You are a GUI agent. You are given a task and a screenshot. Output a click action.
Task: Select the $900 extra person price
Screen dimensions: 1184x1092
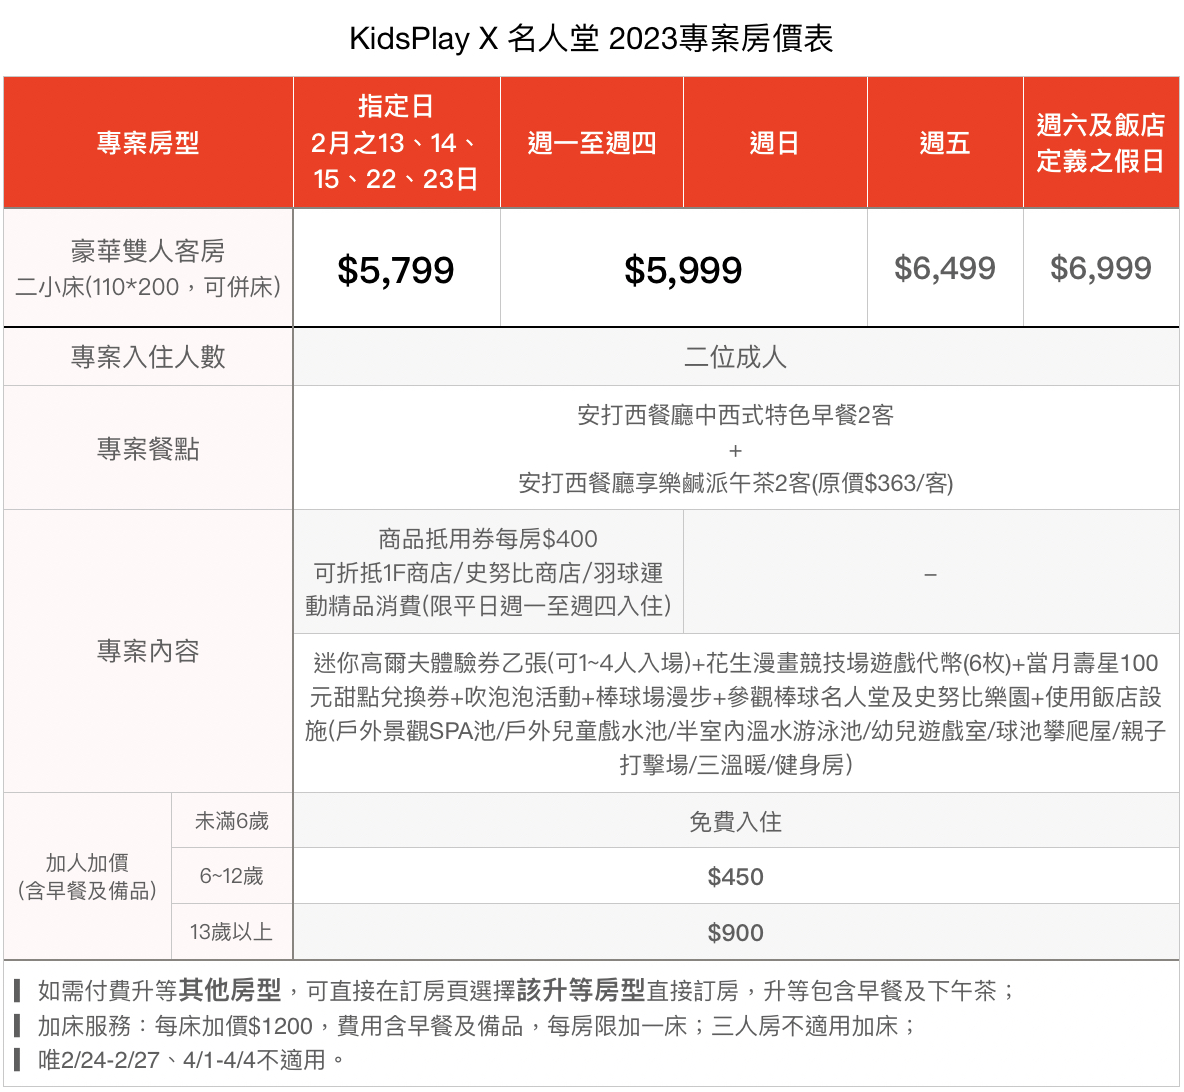pos(736,932)
